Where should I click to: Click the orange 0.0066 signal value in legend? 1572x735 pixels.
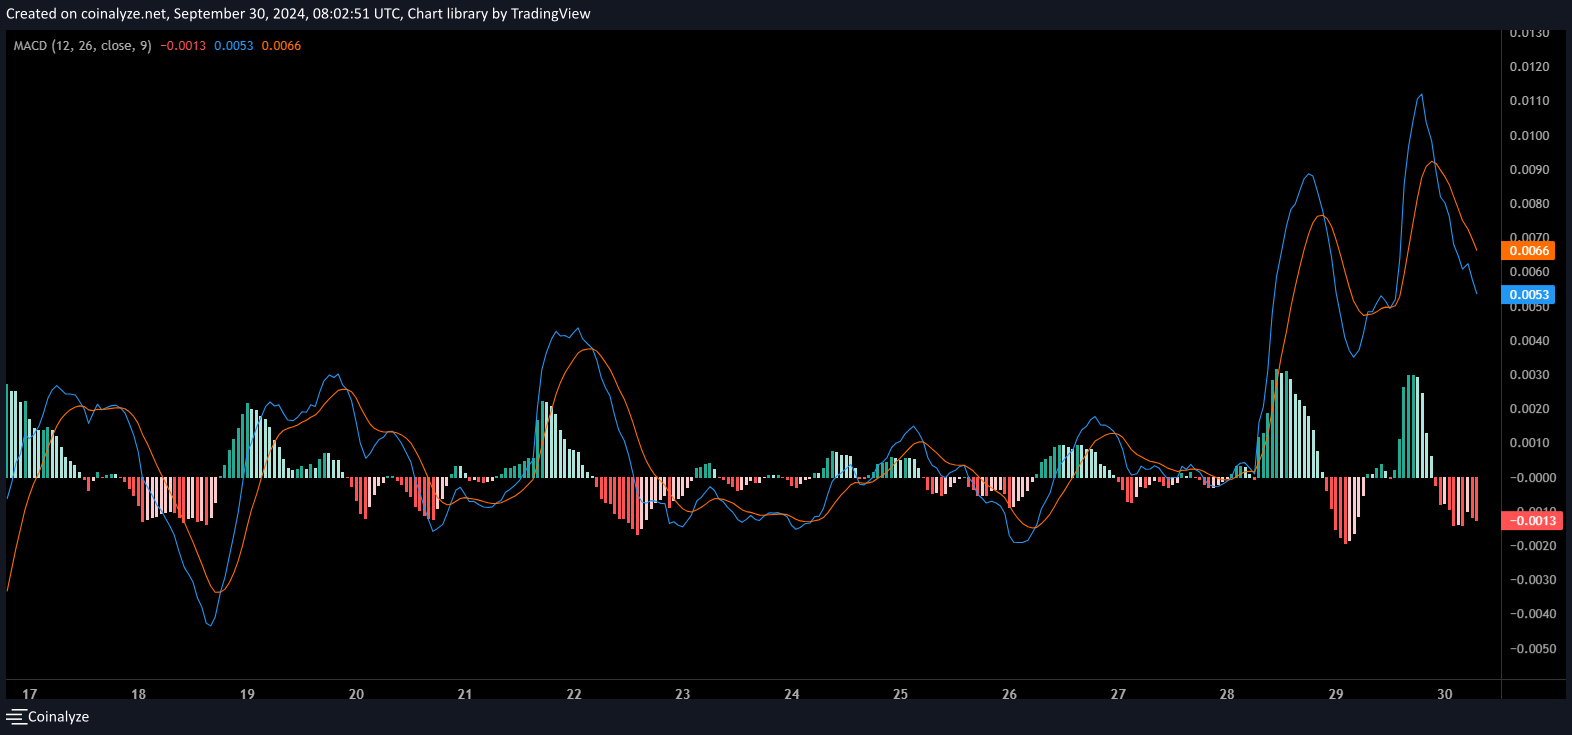point(281,46)
